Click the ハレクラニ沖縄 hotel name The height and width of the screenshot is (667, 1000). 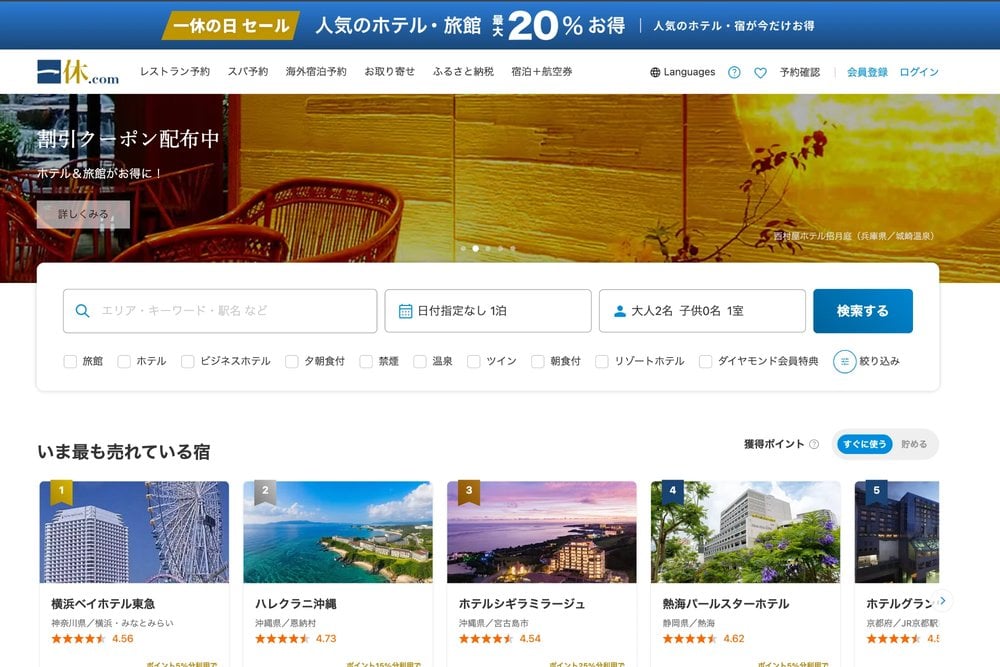click(x=296, y=604)
